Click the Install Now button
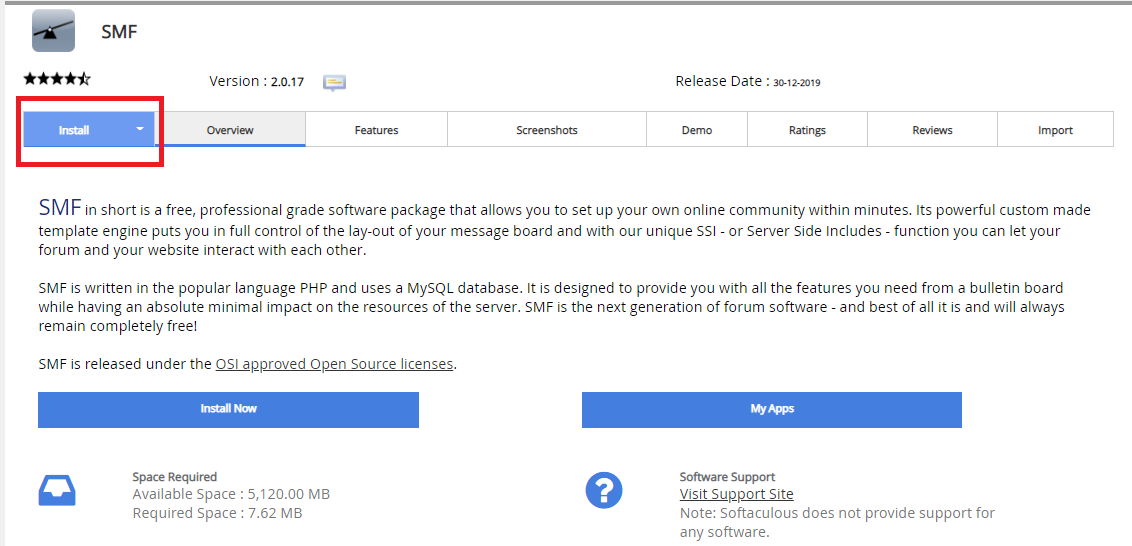 pos(228,410)
